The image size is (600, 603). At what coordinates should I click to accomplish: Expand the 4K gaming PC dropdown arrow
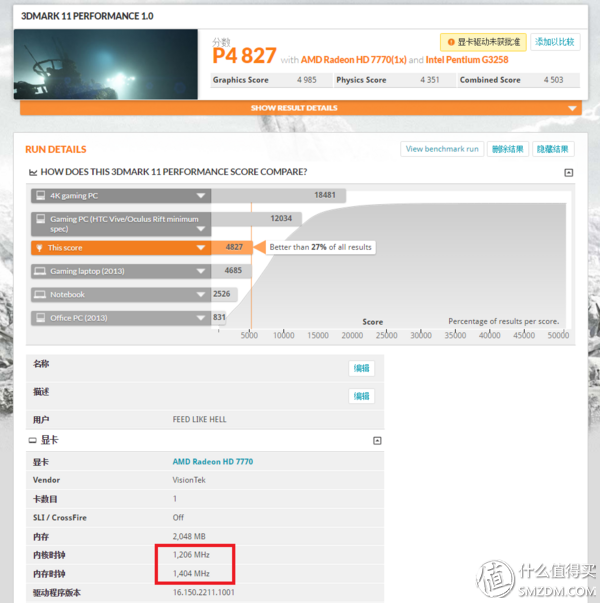[201, 196]
